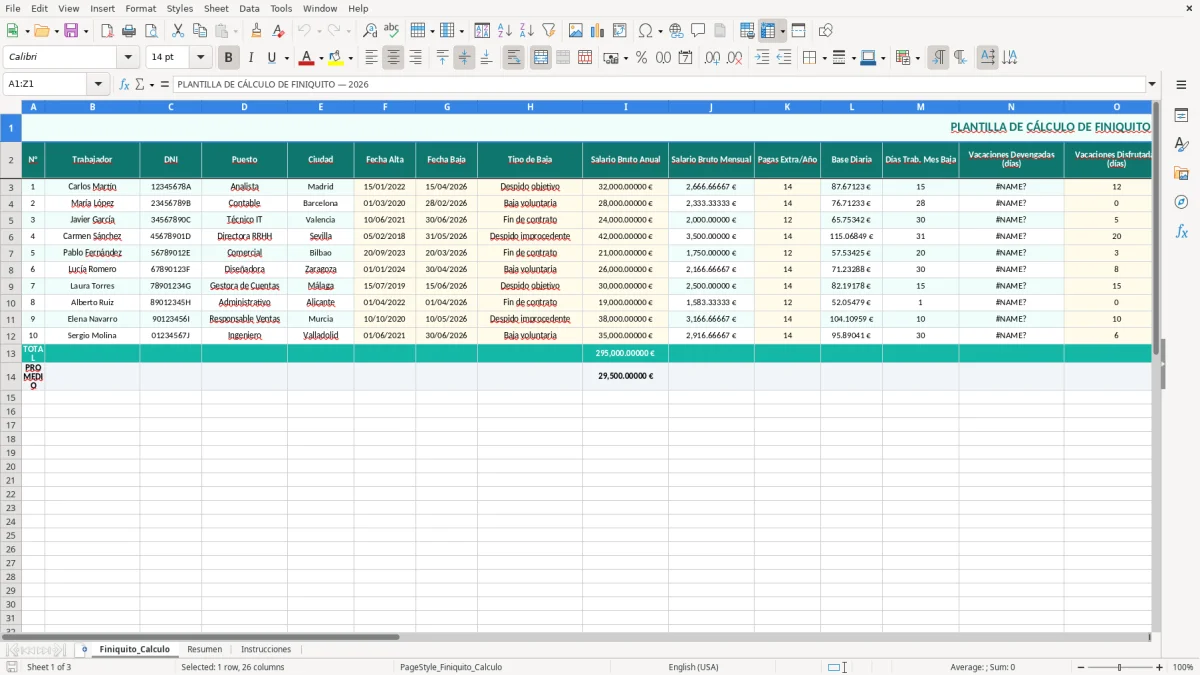
Task: Export directly as PDF
Action: point(107,31)
